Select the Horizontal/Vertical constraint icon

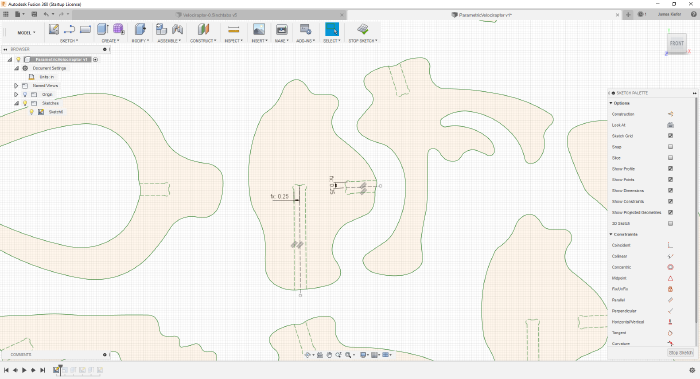670,322
